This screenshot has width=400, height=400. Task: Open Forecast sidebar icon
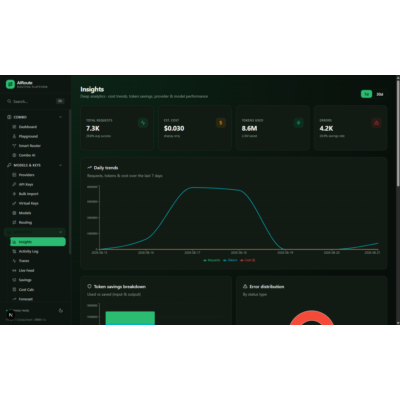click(14, 299)
